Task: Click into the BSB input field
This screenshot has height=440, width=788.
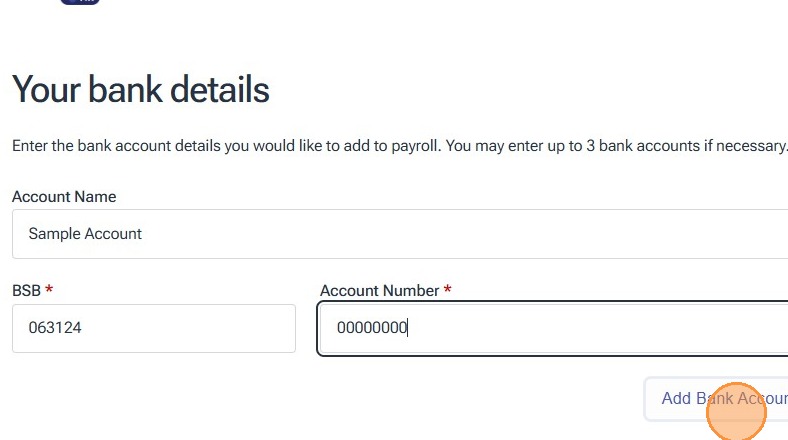Action: point(154,328)
